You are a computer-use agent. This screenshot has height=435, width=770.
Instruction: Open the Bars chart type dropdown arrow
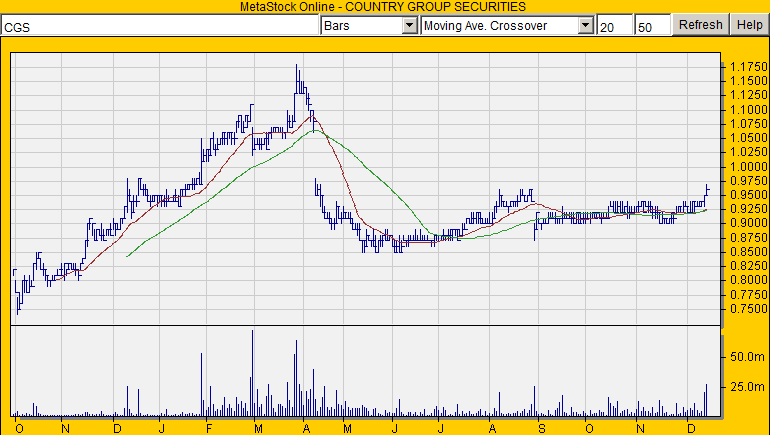click(410, 26)
